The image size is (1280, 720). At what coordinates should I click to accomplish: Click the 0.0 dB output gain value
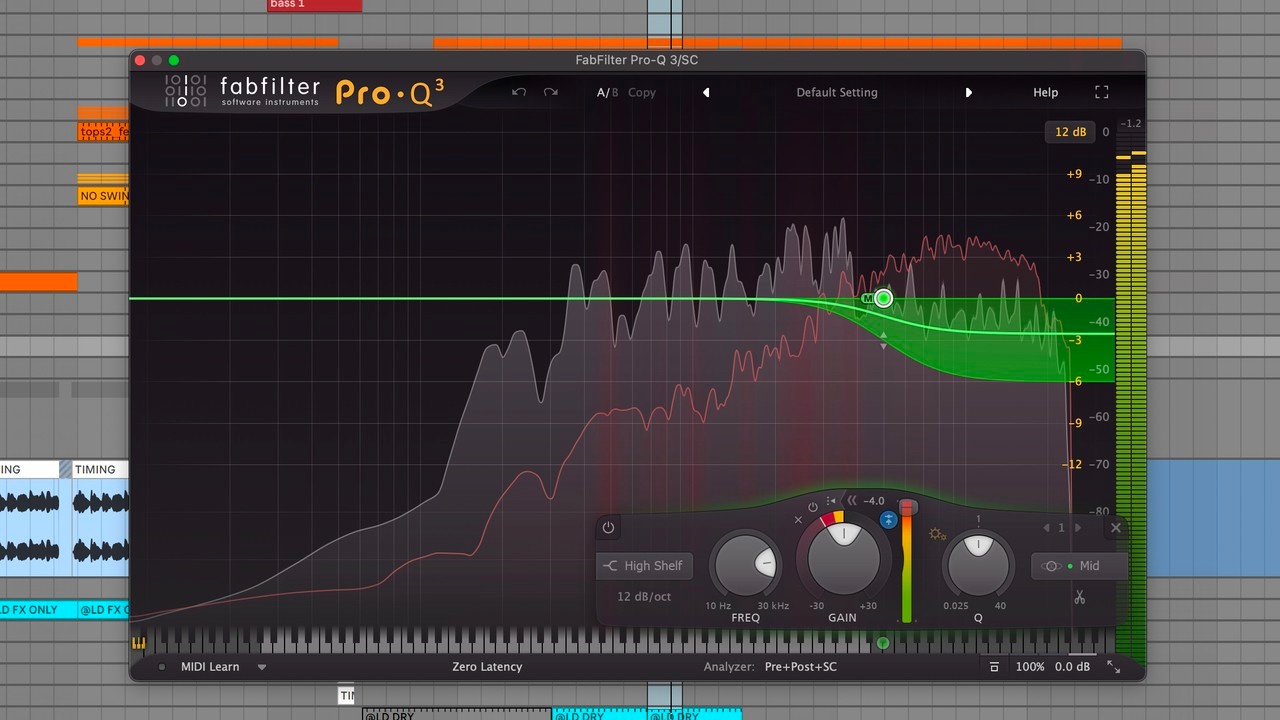tap(1072, 667)
